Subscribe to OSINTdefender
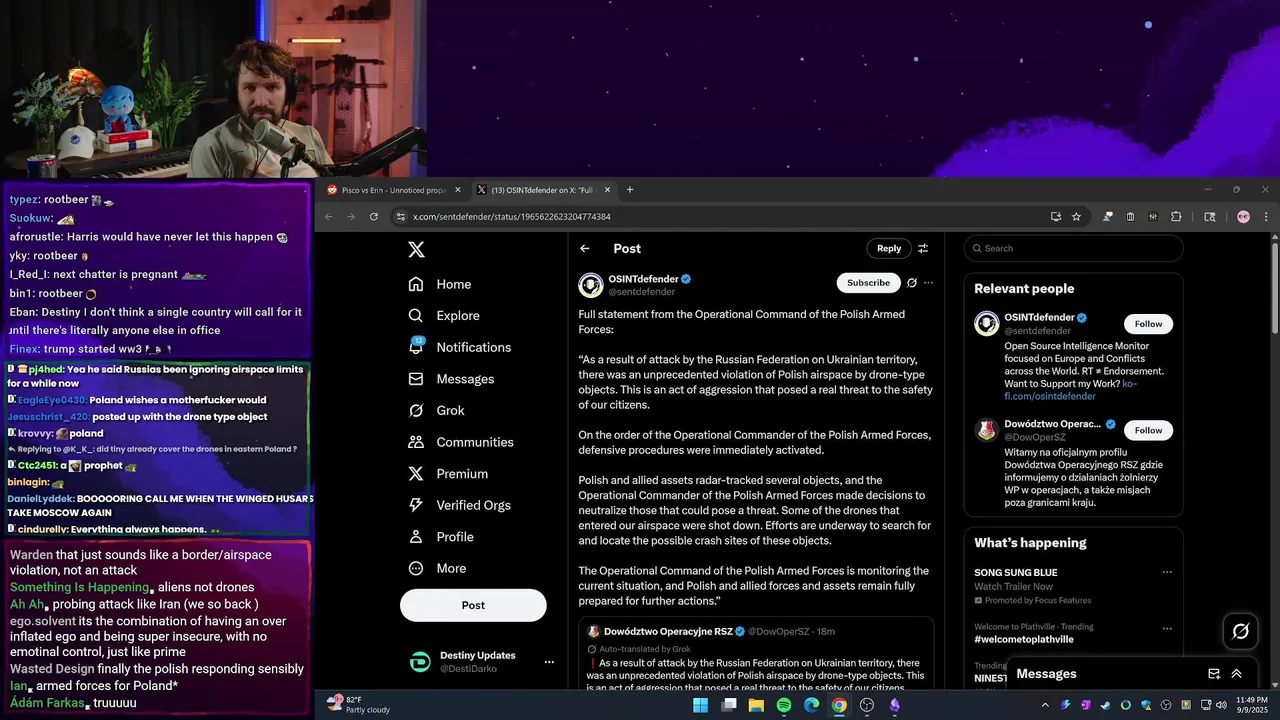1280x720 pixels. tap(868, 283)
